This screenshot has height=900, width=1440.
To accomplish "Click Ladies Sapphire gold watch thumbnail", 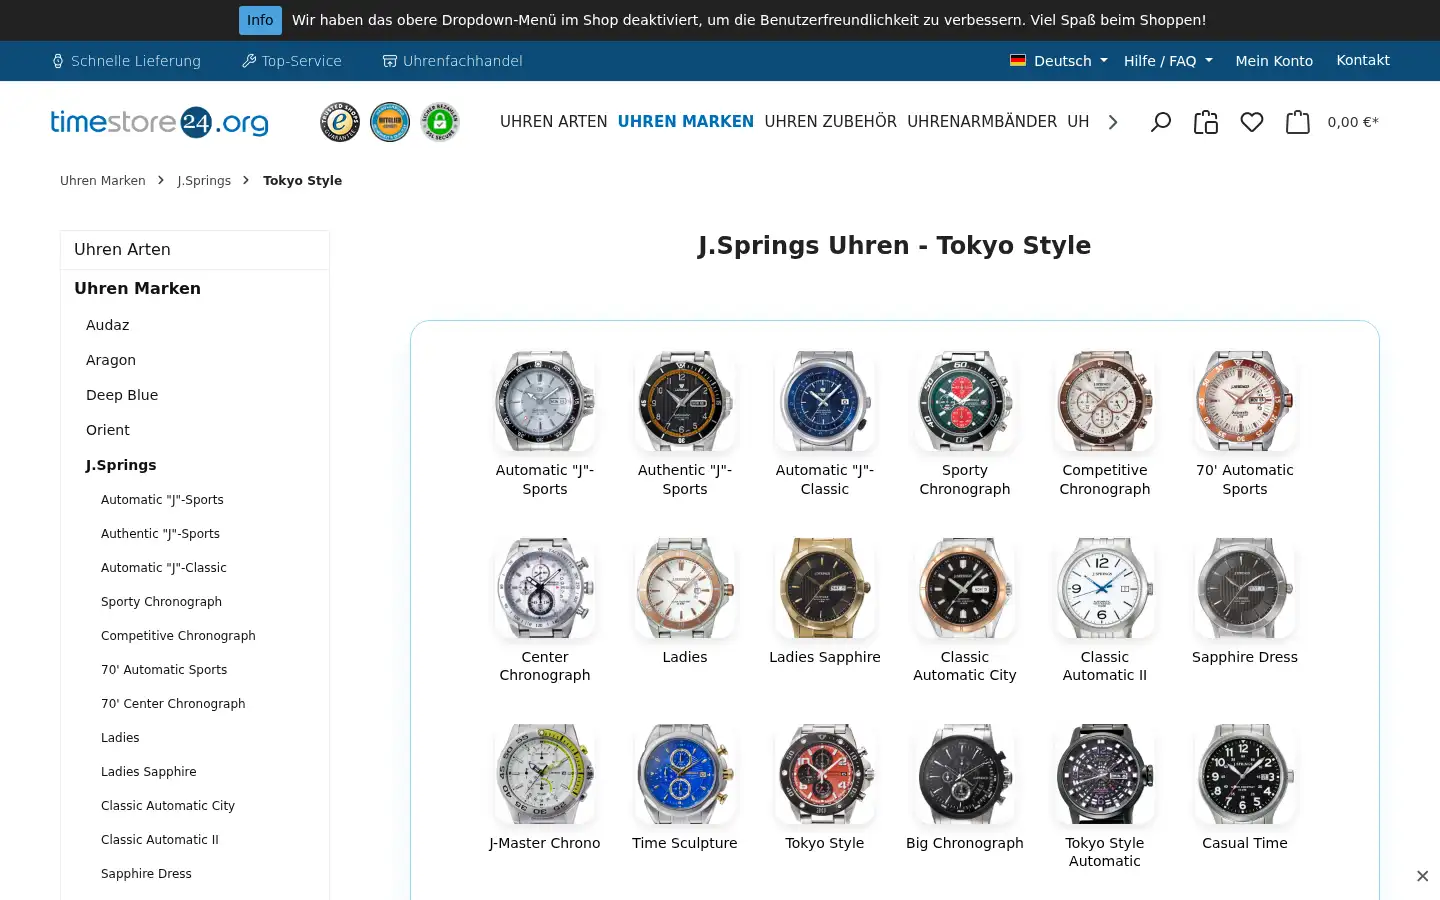I will pyautogui.click(x=825, y=588).
